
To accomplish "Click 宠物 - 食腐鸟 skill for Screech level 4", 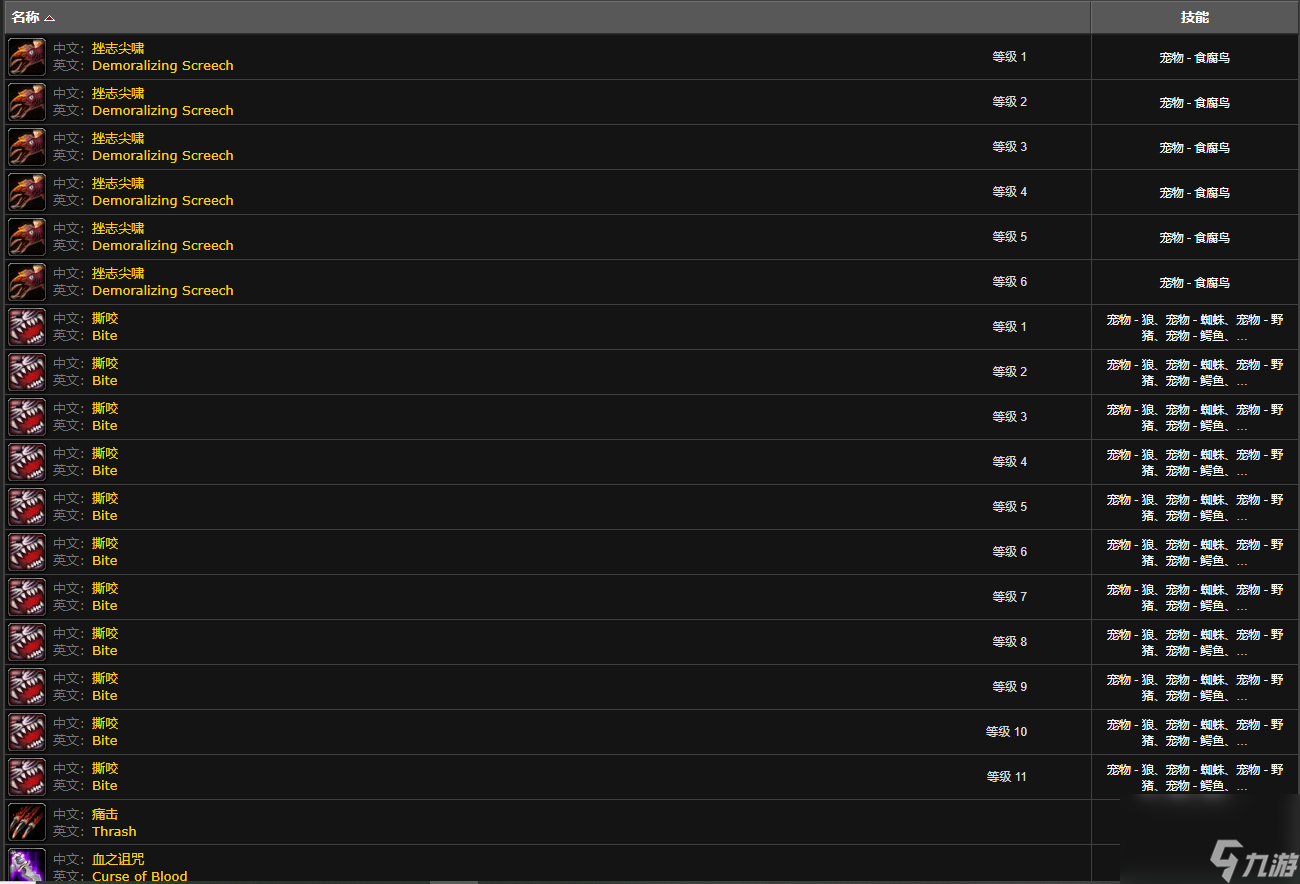I will tap(1195, 193).
